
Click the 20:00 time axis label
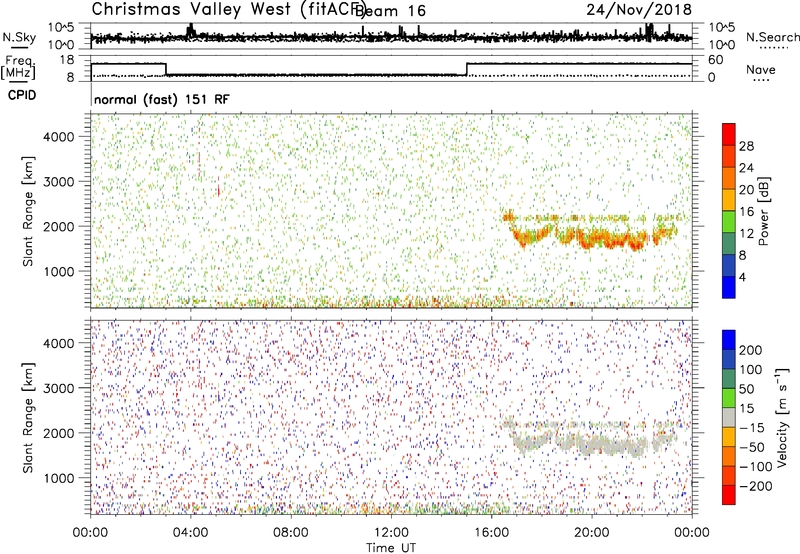click(x=592, y=532)
